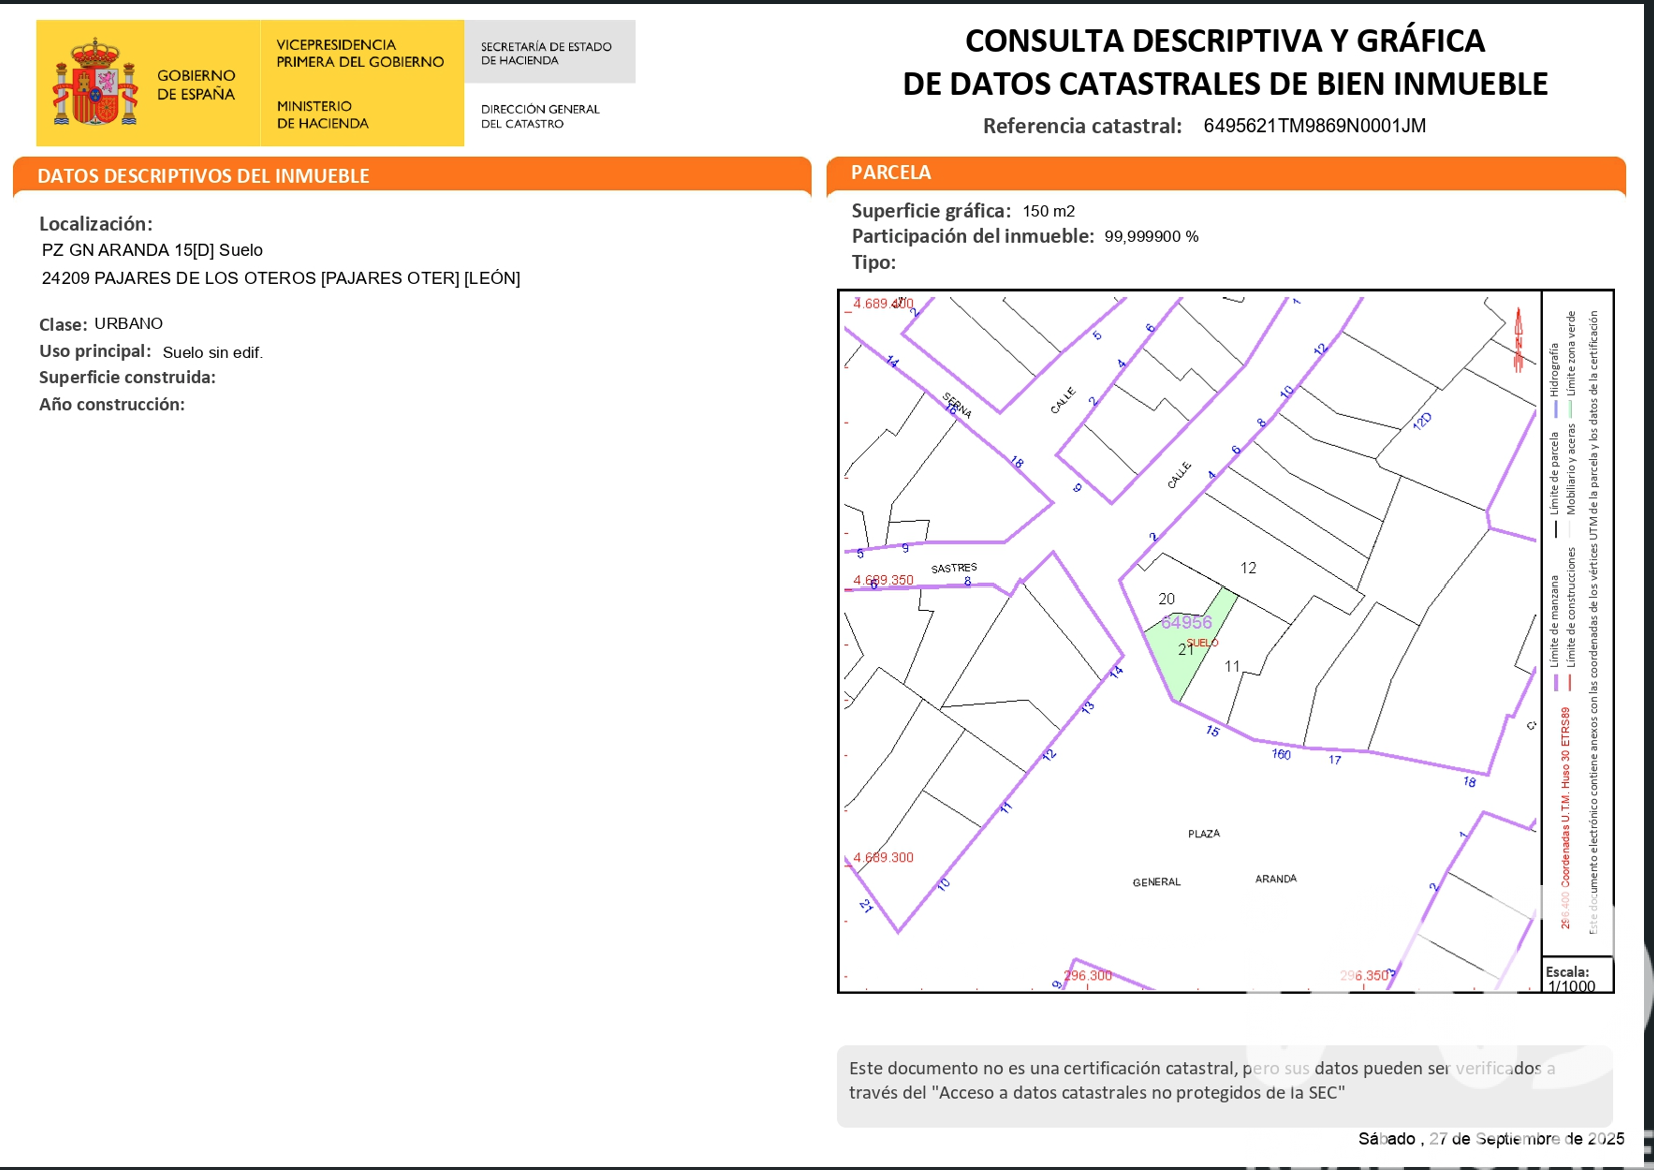Click the 'Año construcción:' label
This screenshot has height=1170, width=1654.
pyautogui.click(x=112, y=404)
